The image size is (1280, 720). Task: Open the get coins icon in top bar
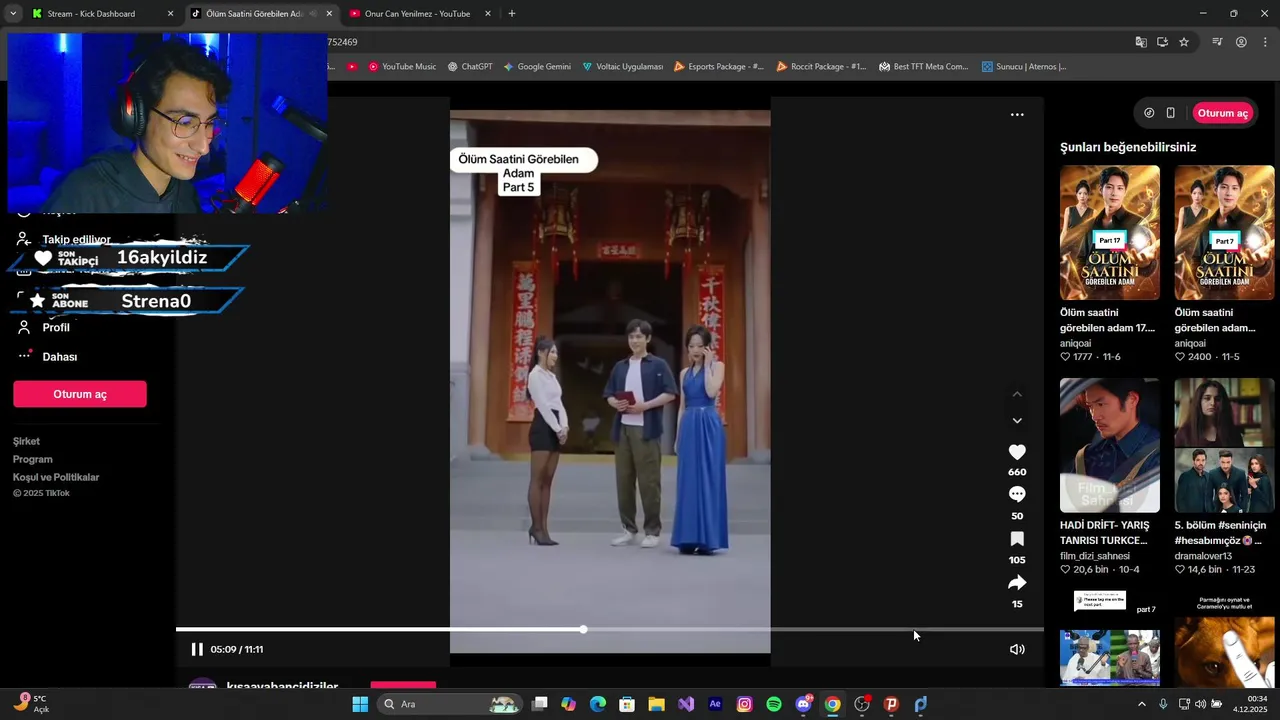pos(1149,113)
